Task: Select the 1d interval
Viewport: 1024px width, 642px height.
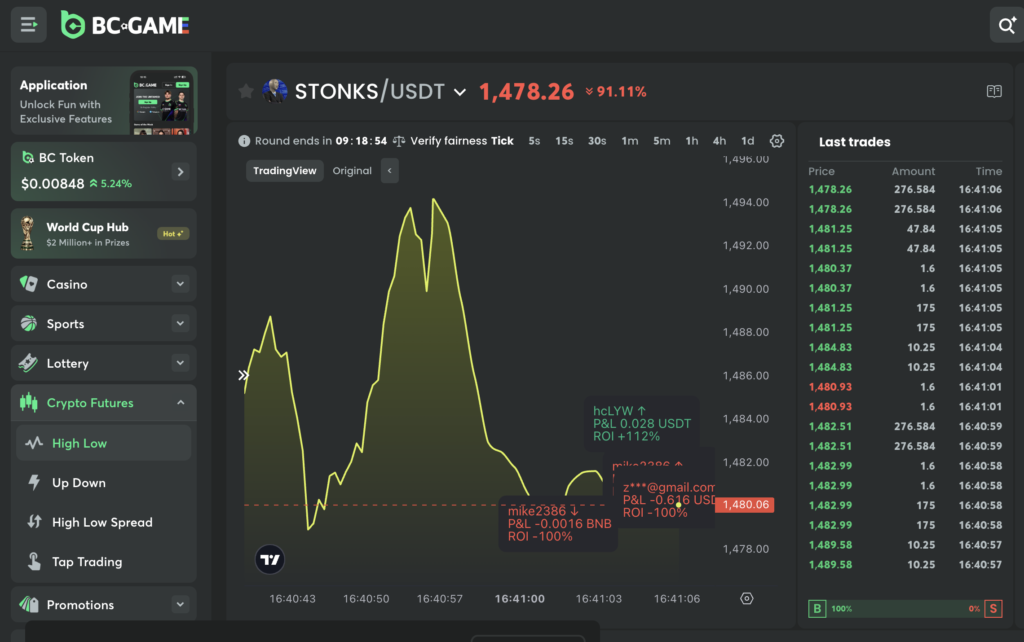Action: 748,141
